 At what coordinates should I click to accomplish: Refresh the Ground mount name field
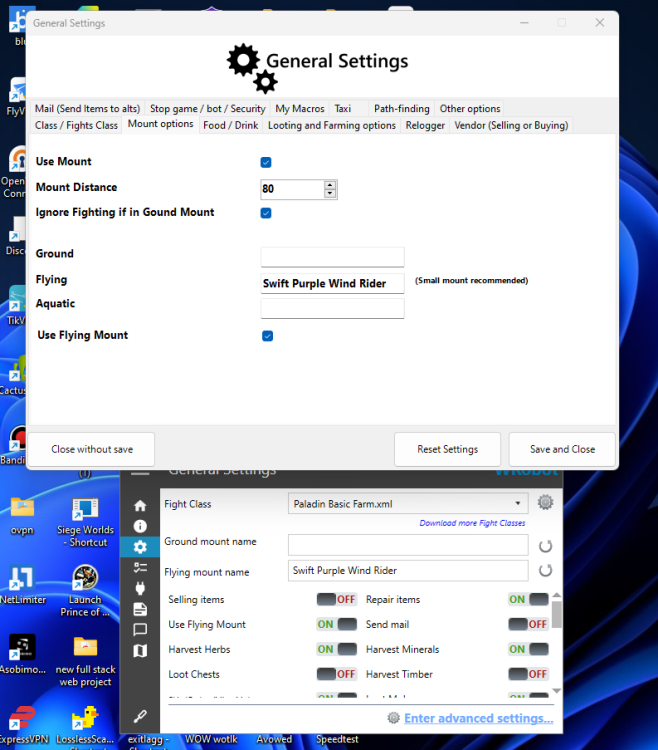(x=545, y=546)
